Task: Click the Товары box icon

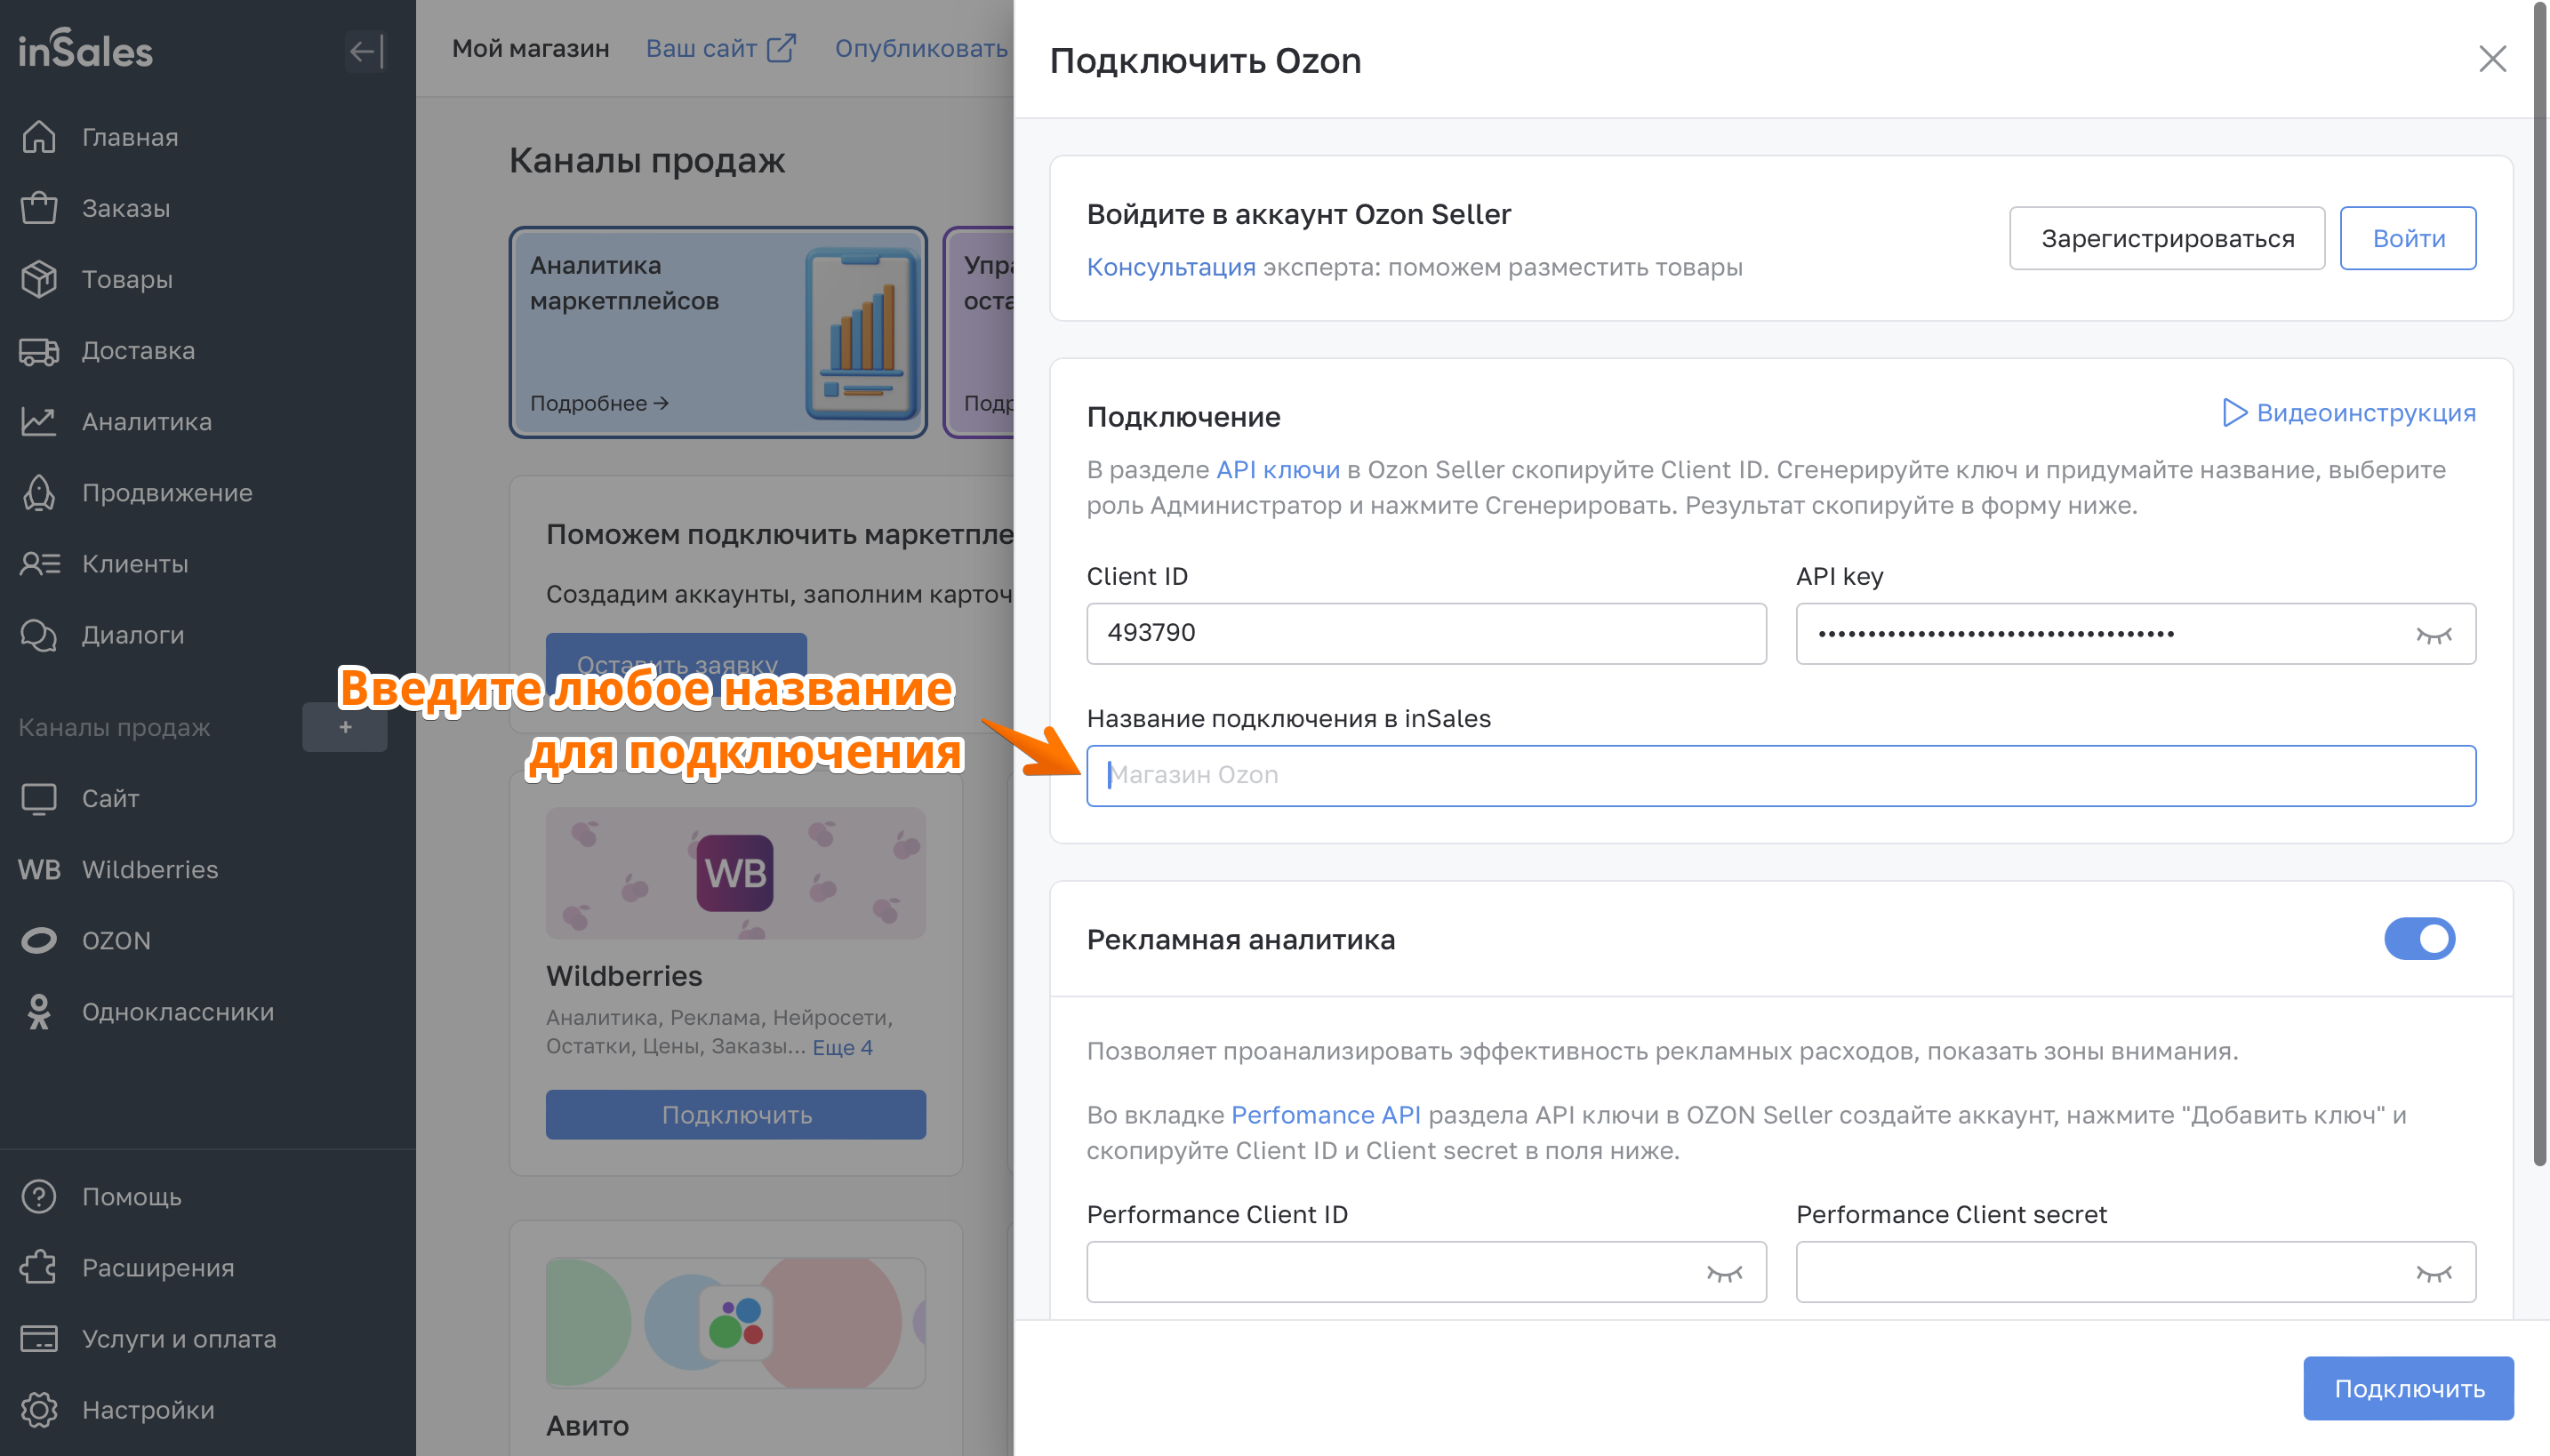Action: (39, 279)
